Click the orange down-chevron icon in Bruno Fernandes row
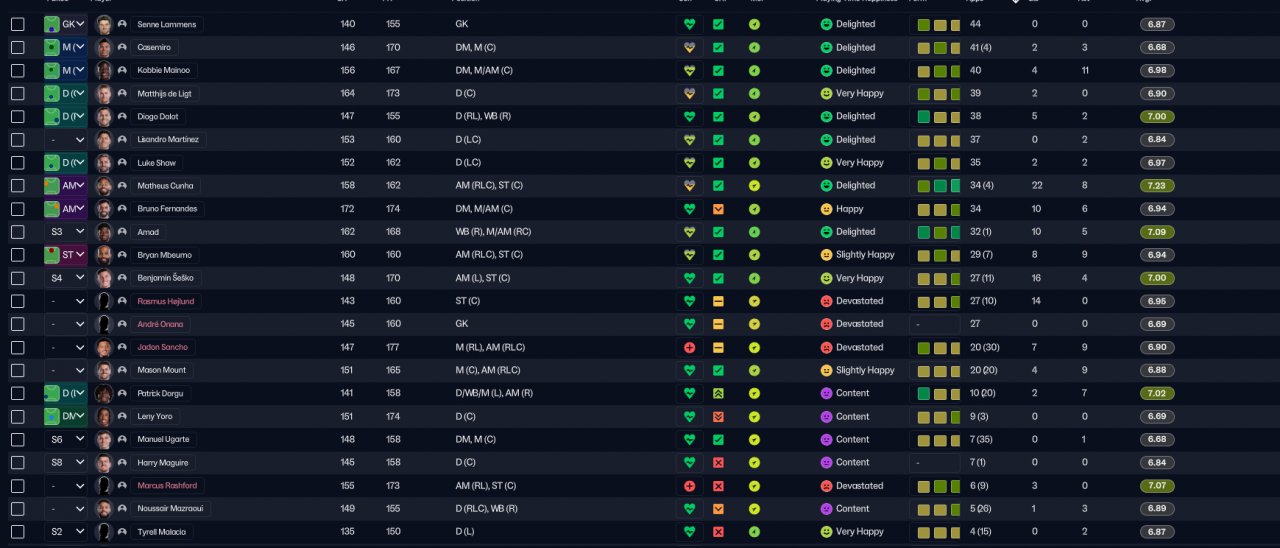 tap(718, 209)
